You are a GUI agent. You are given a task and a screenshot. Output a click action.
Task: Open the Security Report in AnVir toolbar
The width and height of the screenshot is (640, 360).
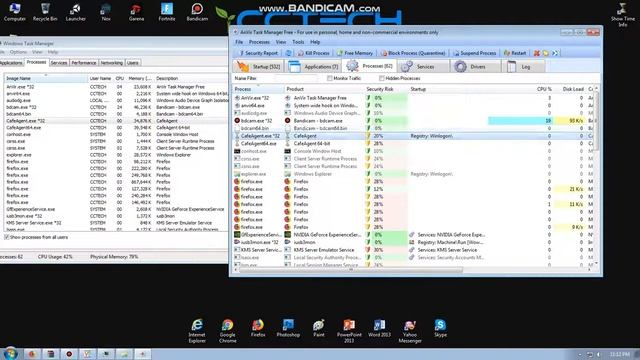[x=258, y=53]
